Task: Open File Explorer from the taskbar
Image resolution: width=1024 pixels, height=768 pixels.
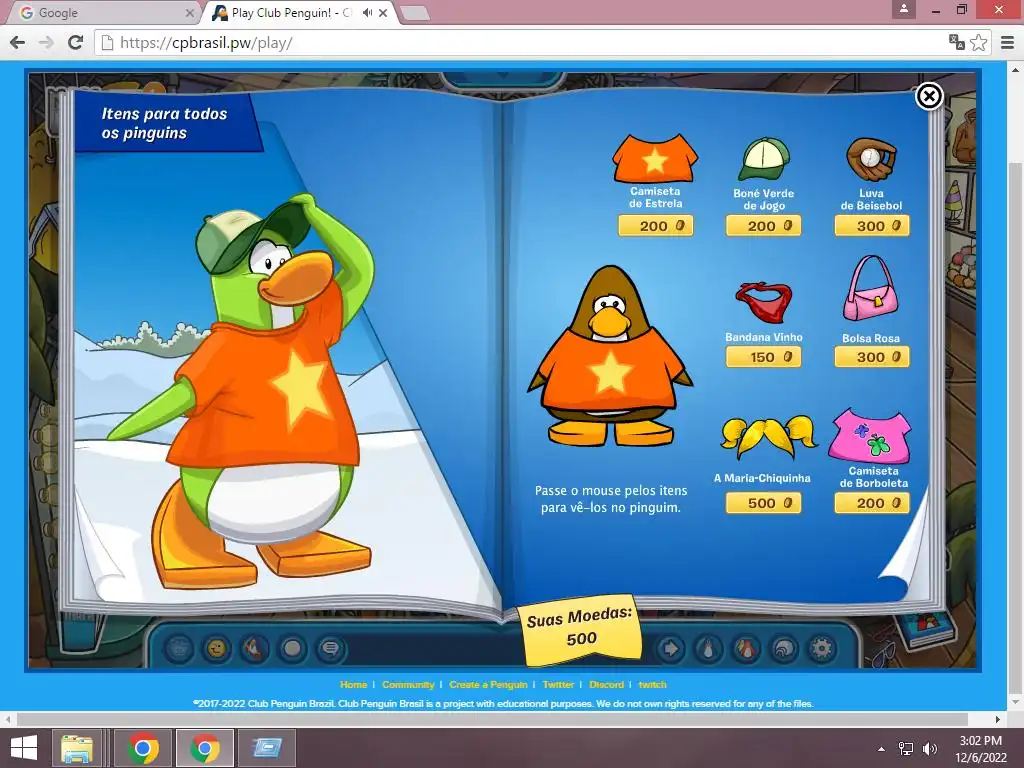Action: [77, 748]
